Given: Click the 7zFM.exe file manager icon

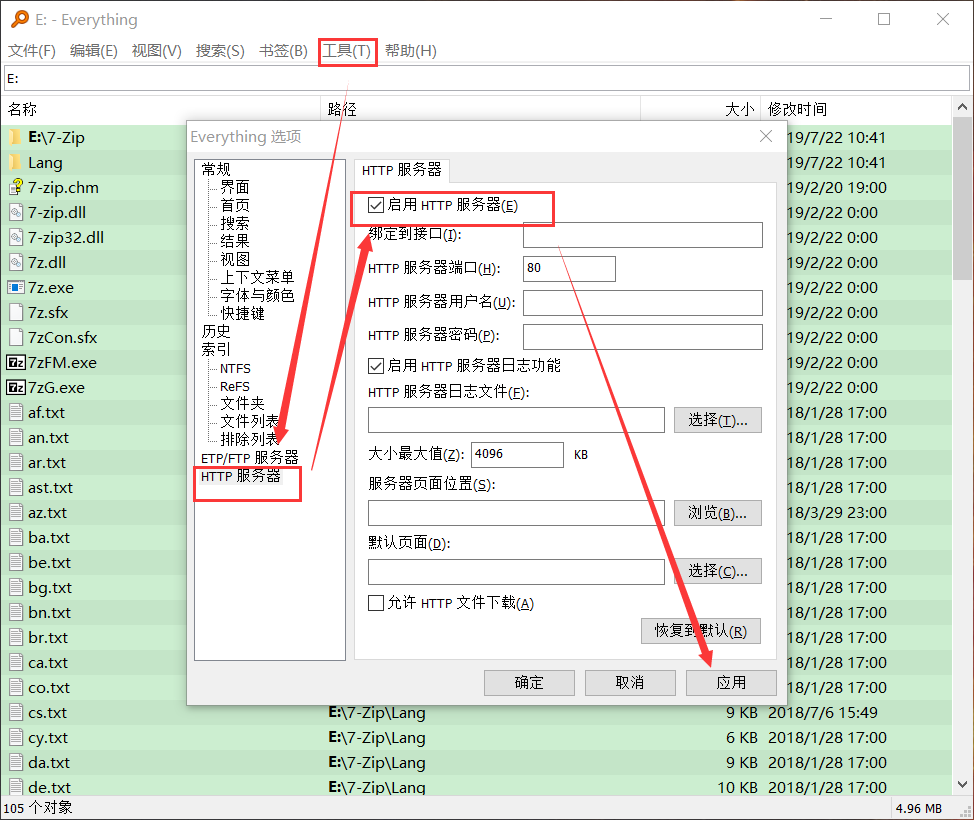Looking at the screenshot, I should 18,362.
